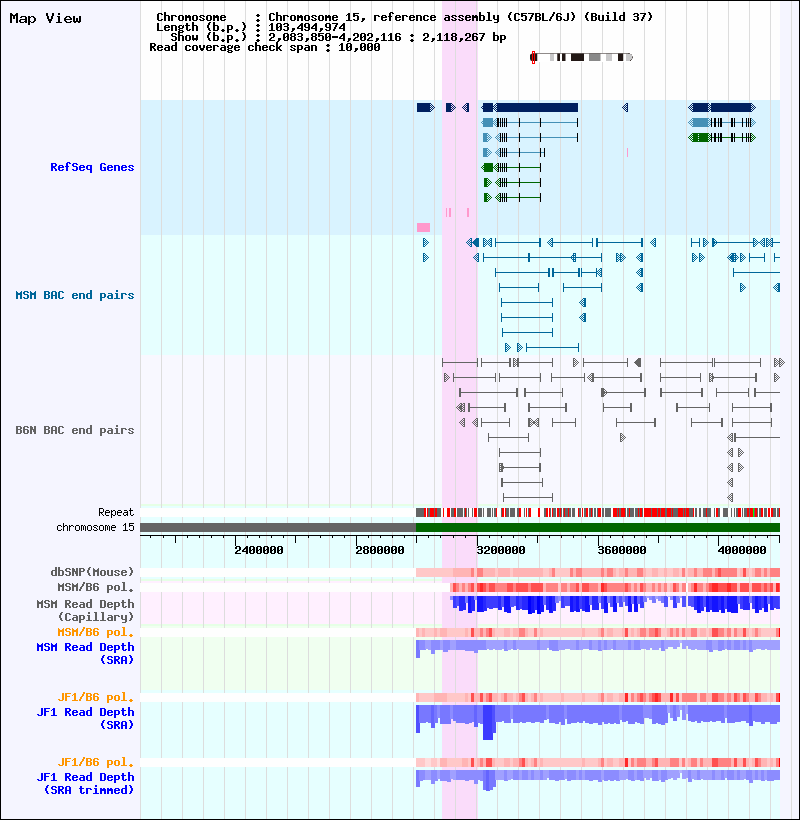Click the MSM Read Depth (Capillary) label
This screenshot has height=820, width=800.
pyautogui.click(x=85, y=610)
